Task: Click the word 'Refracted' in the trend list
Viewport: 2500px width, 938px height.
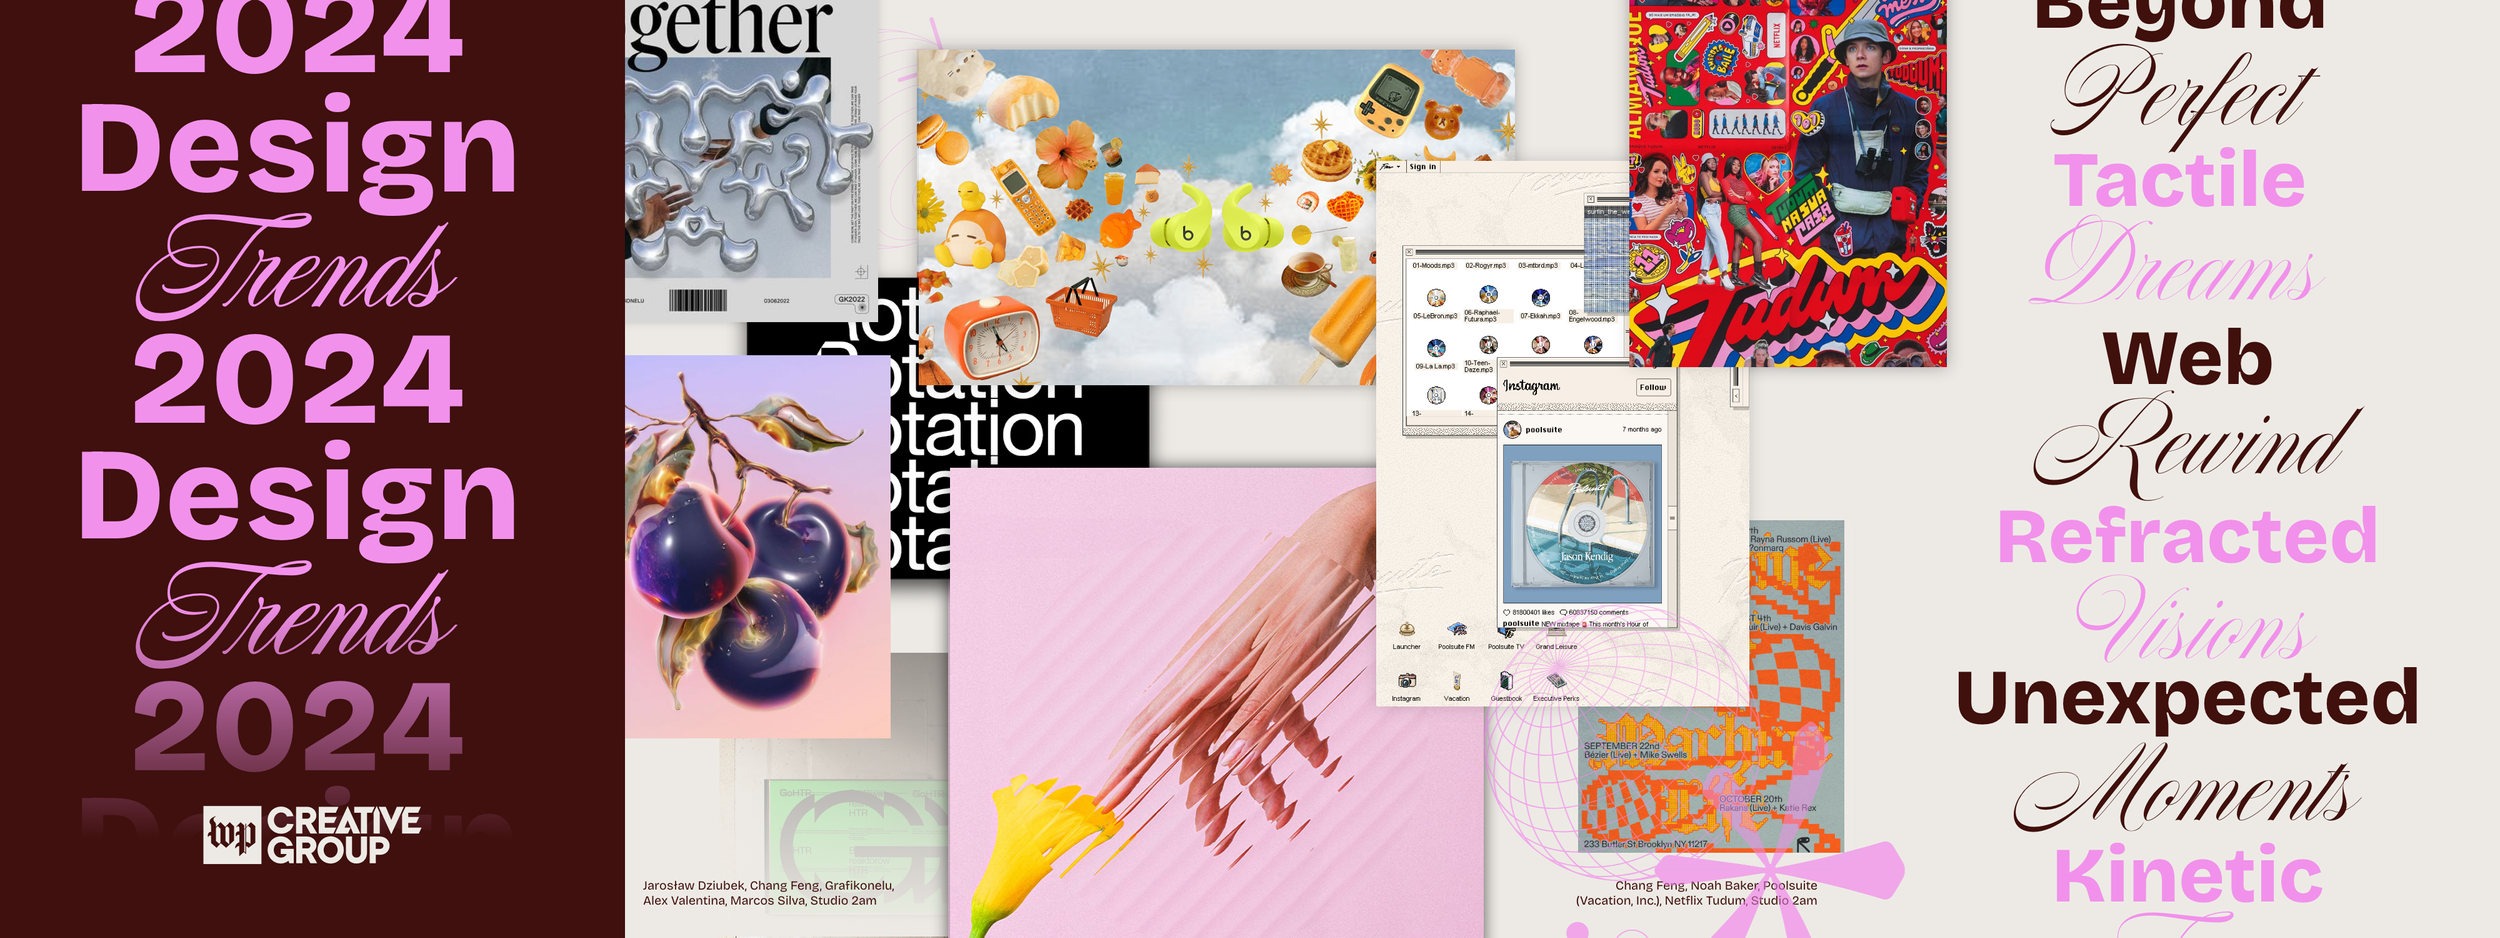Action: pos(2187,537)
